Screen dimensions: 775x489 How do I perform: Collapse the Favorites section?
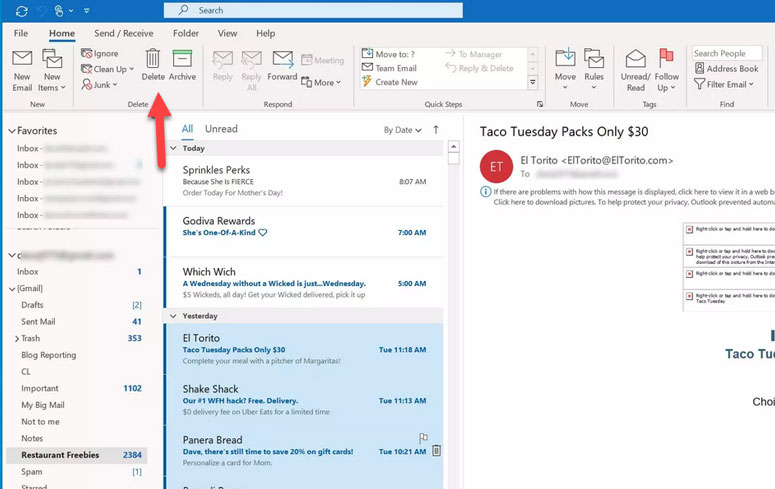click(12, 131)
